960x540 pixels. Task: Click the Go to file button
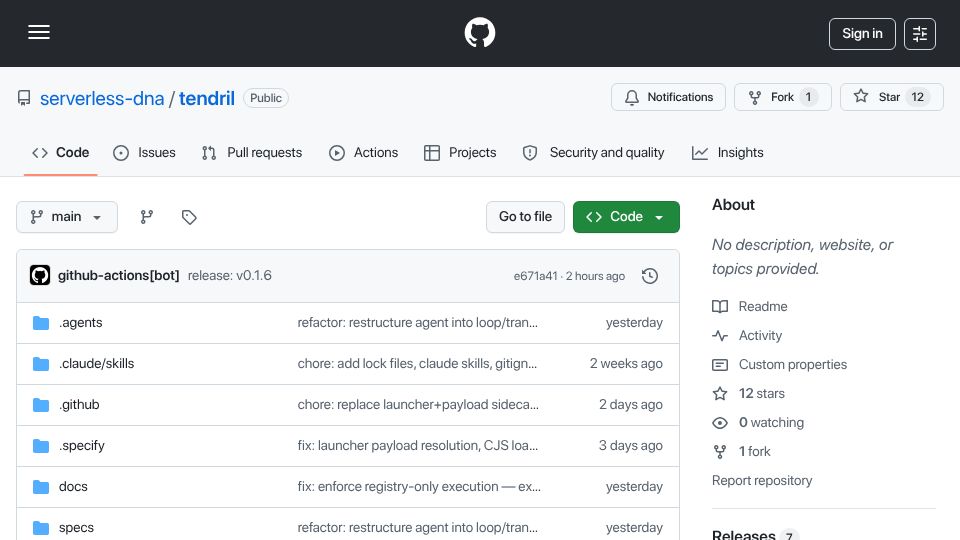pos(525,217)
